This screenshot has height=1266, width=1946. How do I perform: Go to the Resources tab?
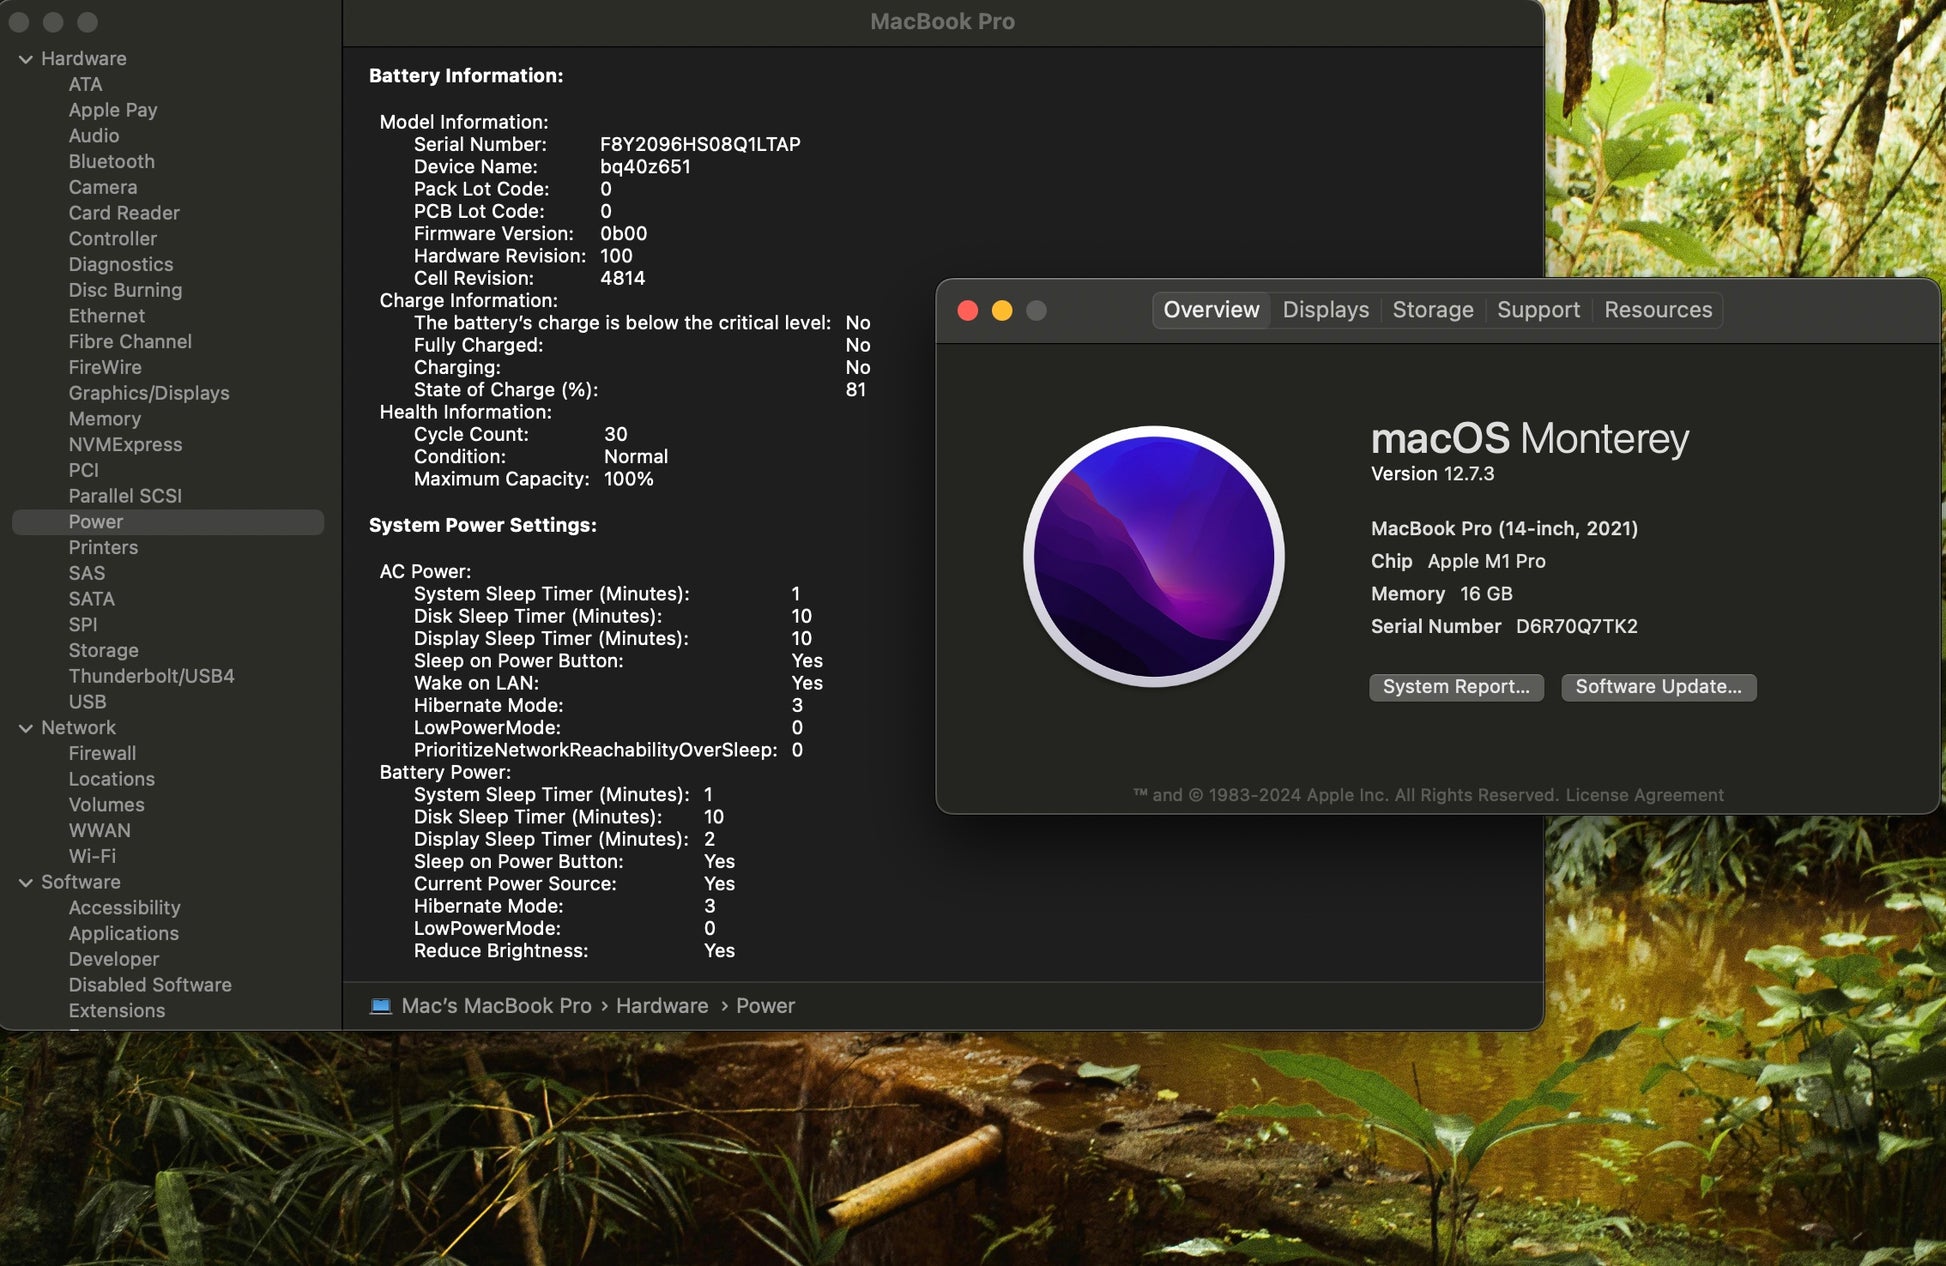(1657, 310)
